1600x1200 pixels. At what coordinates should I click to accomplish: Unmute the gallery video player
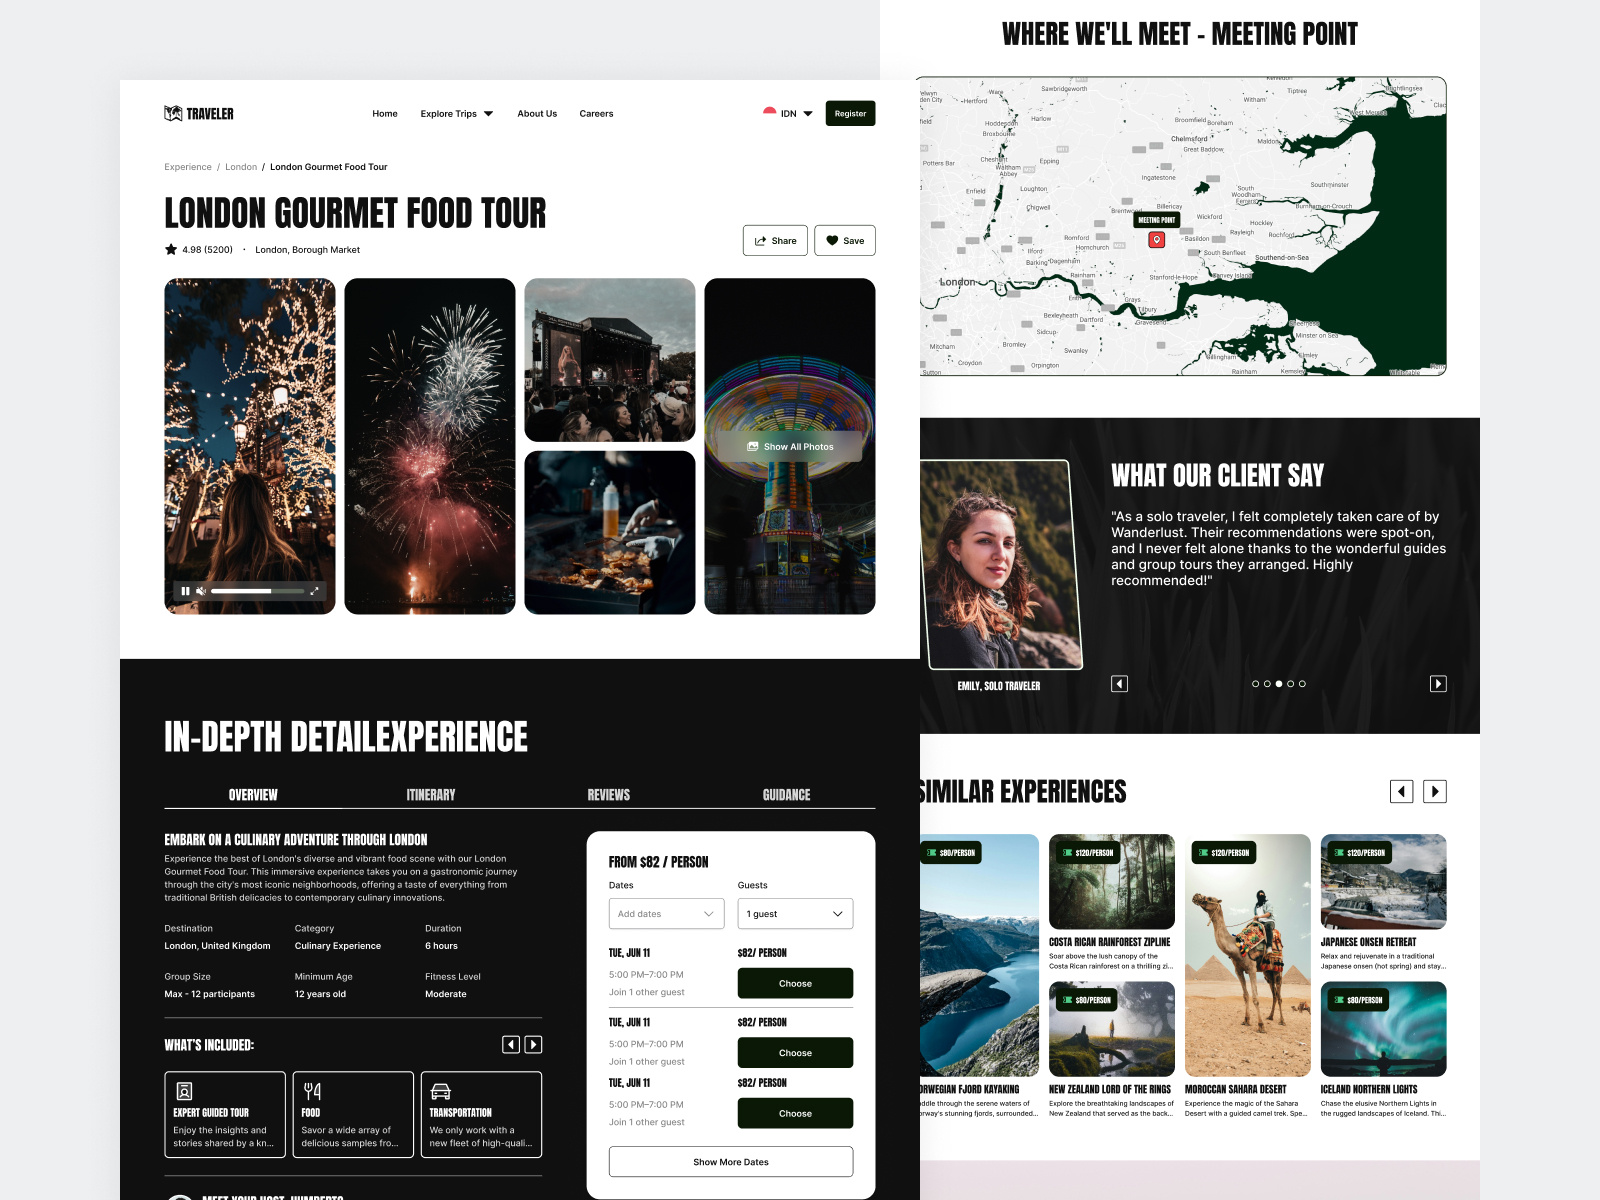point(201,591)
